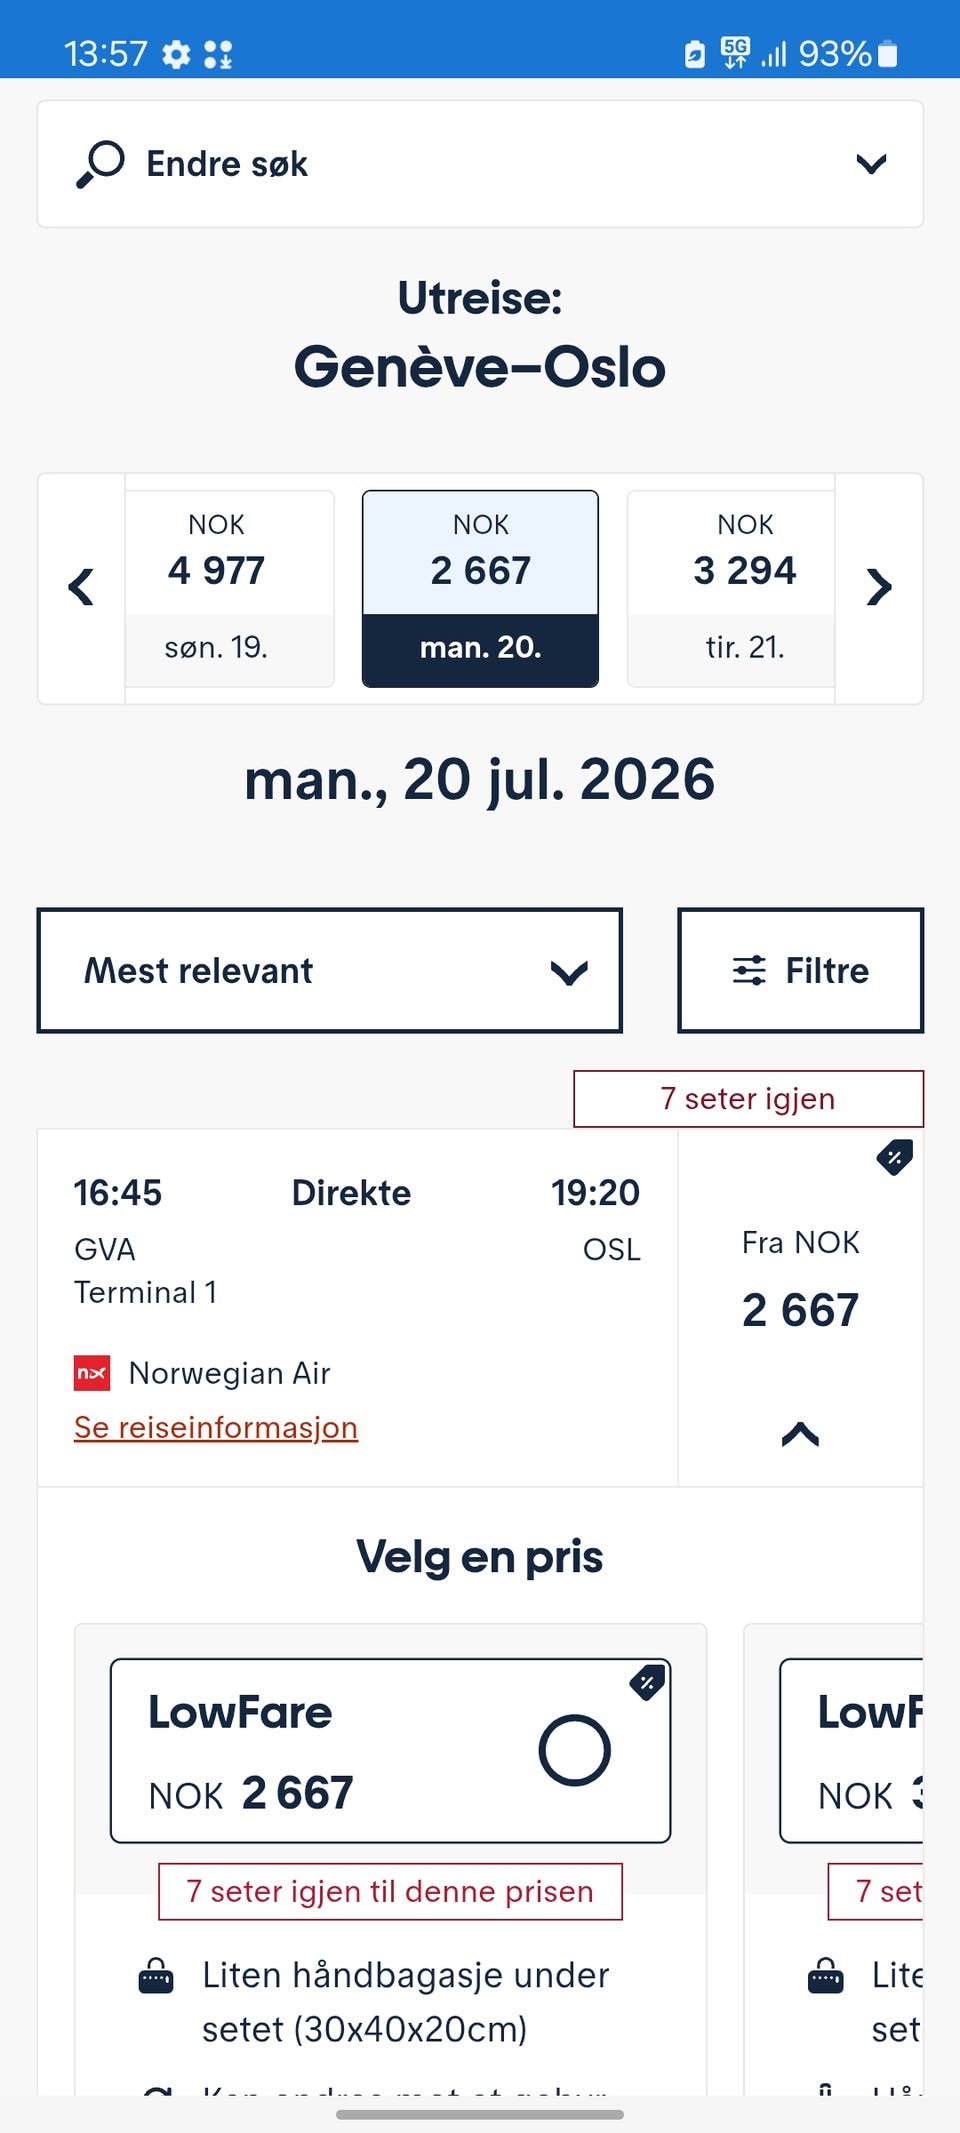Image resolution: width=960 pixels, height=2133 pixels.
Task: Tap the handbag icon beside Liten håndbagasje
Action: (156, 1976)
